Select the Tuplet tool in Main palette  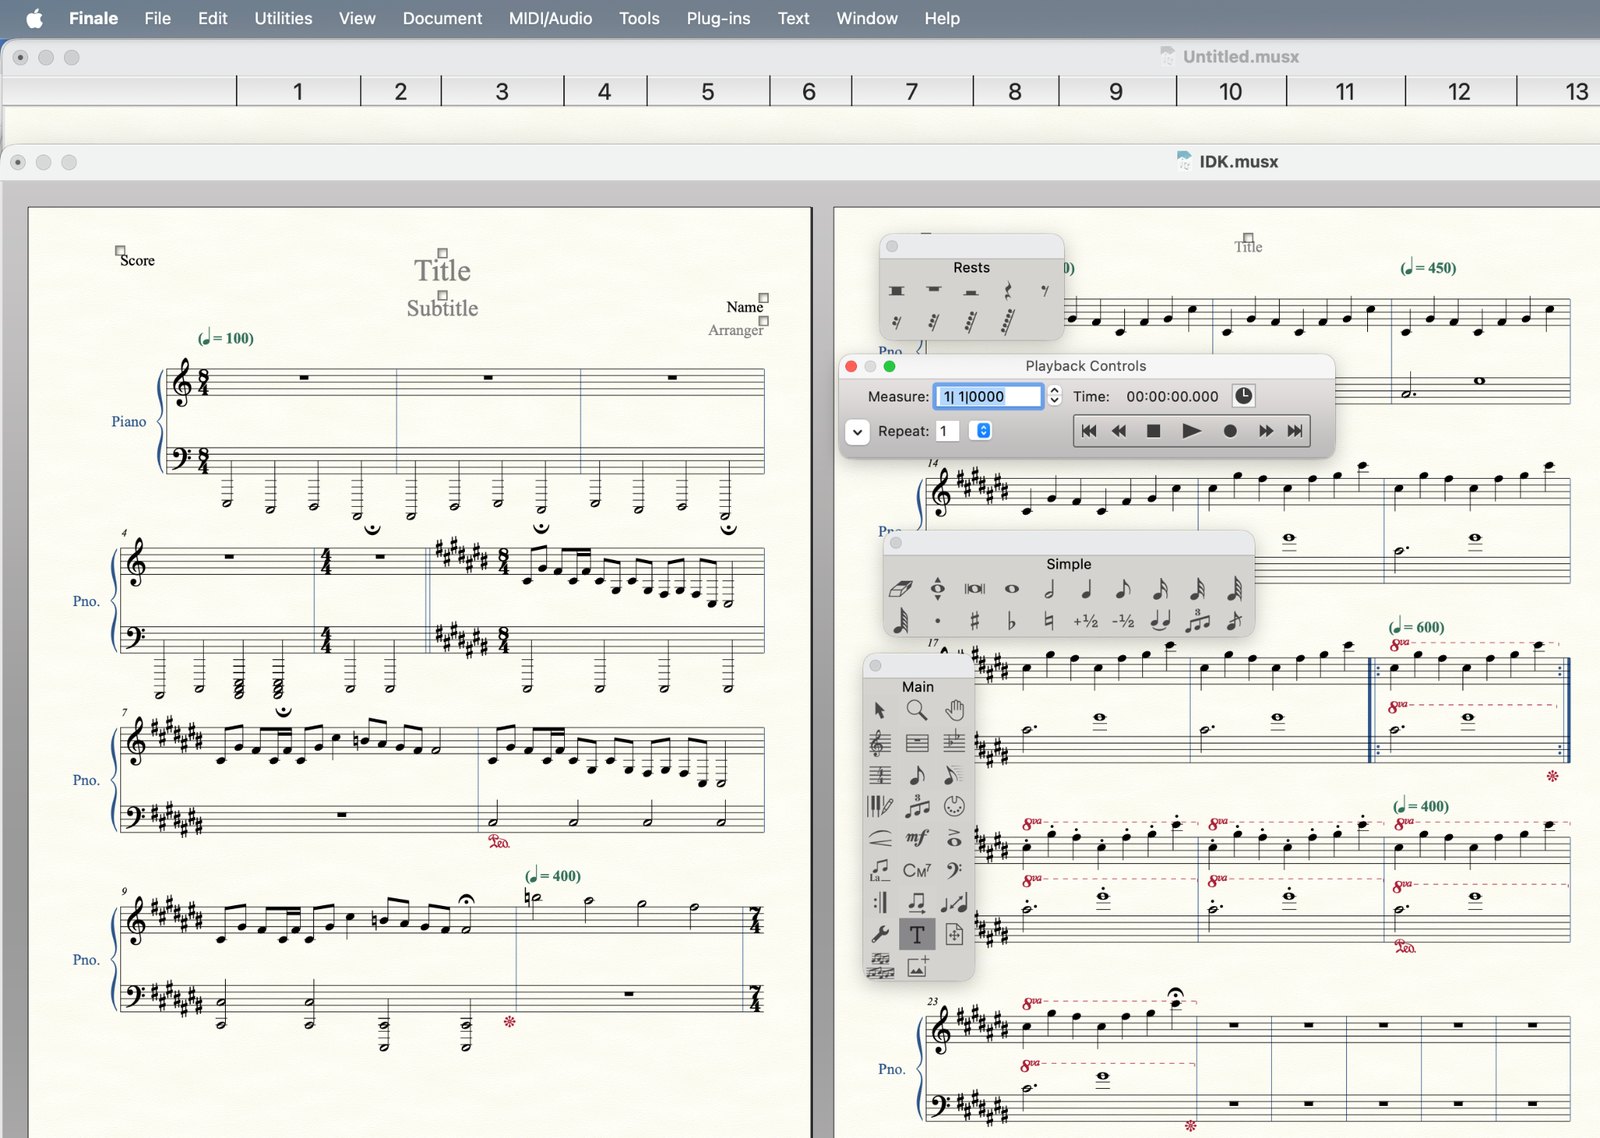click(x=916, y=806)
